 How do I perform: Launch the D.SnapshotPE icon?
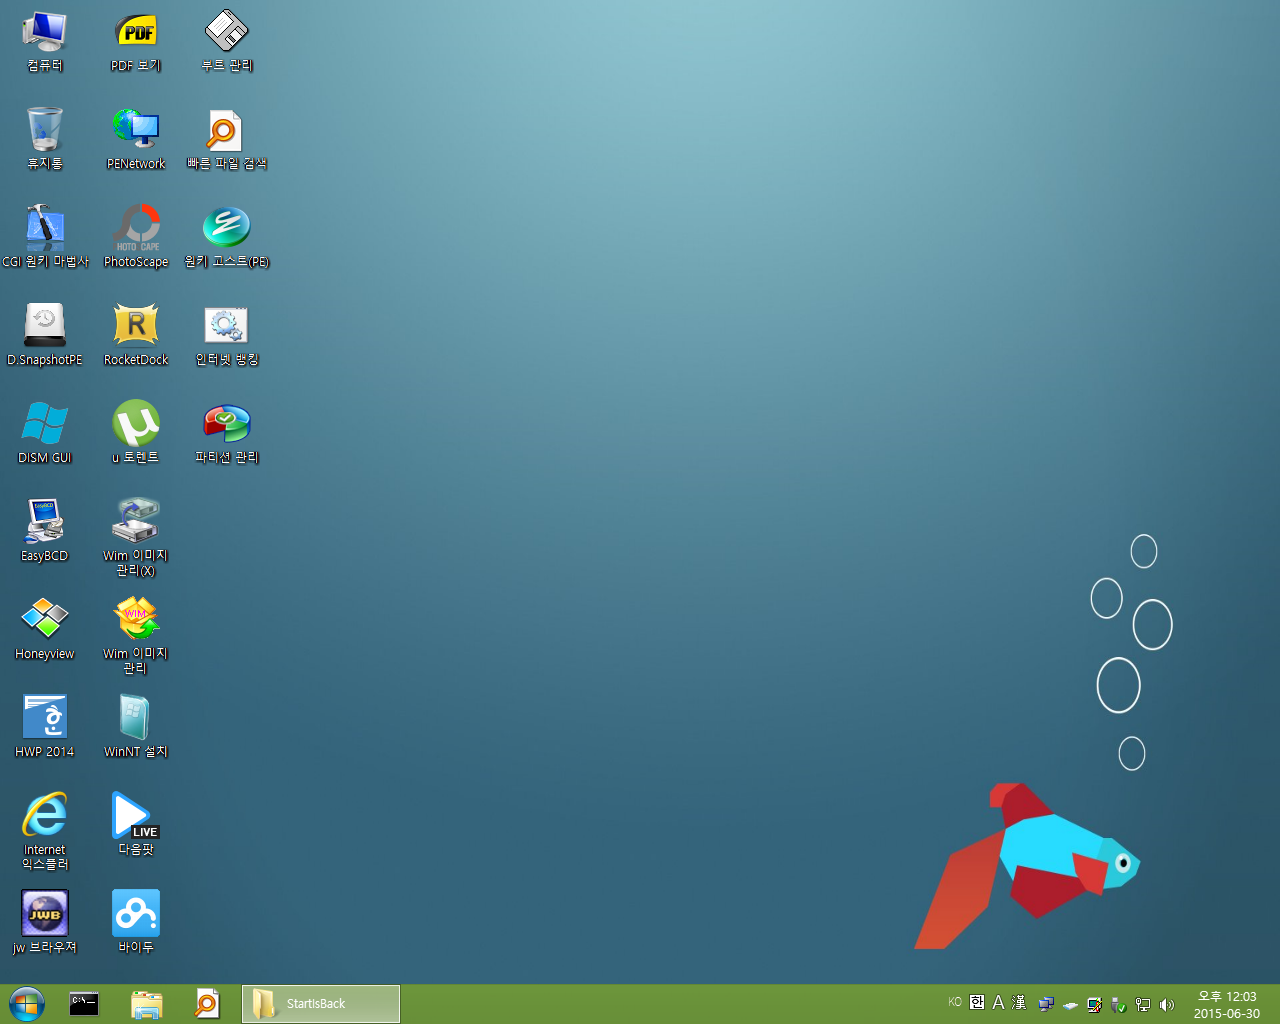pyautogui.click(x=45, y=335)
